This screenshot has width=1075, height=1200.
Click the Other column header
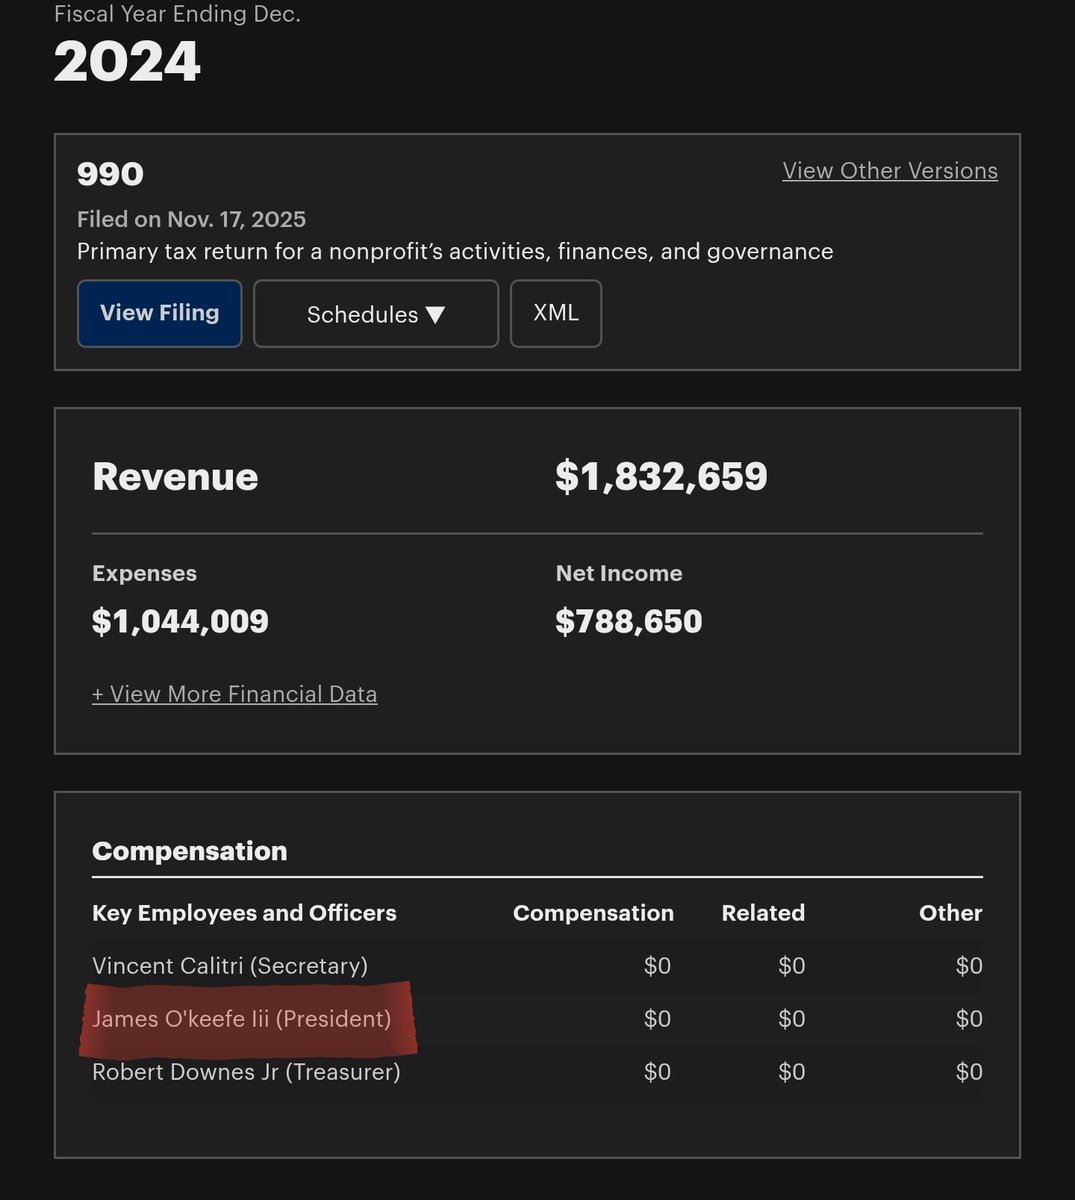(950, 913)
